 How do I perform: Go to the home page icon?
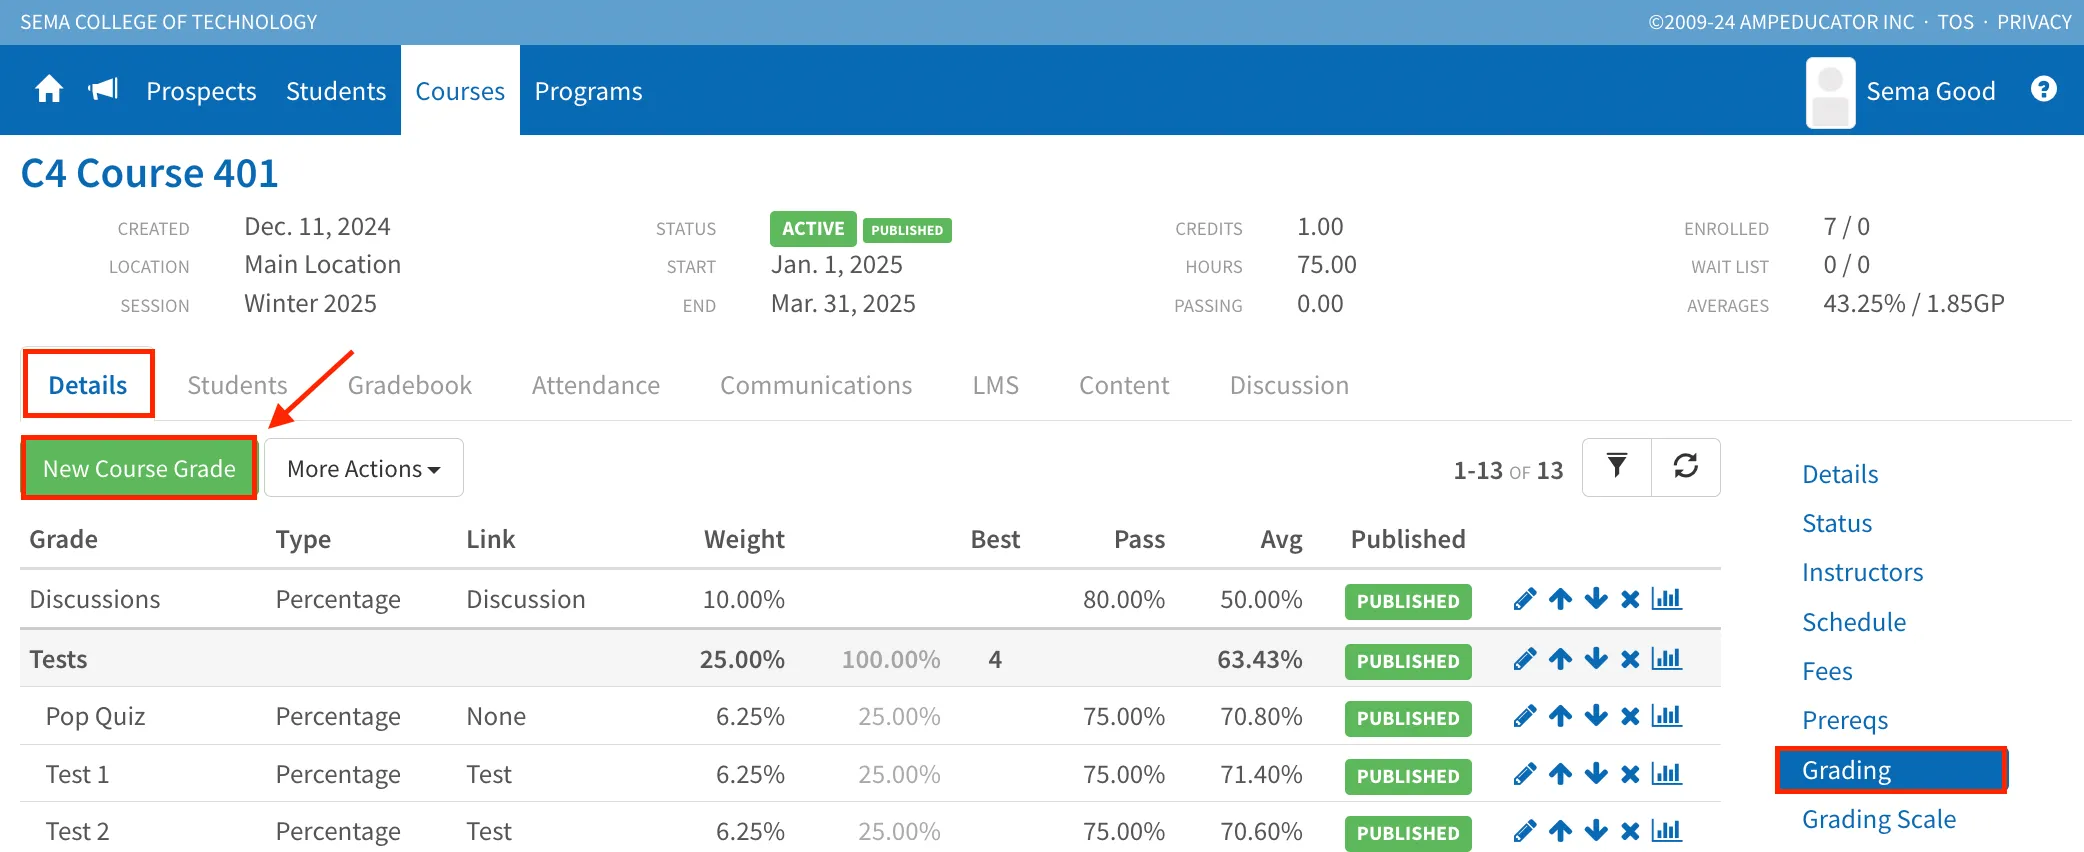49,90
